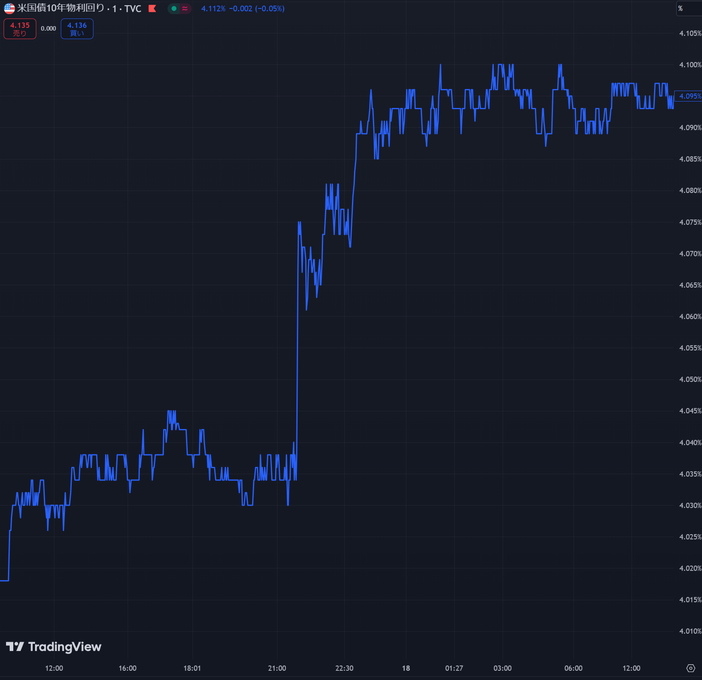Viewport: 702px width, 680px height.
Task: Click the TradingView logo
Action: point(54,647)
